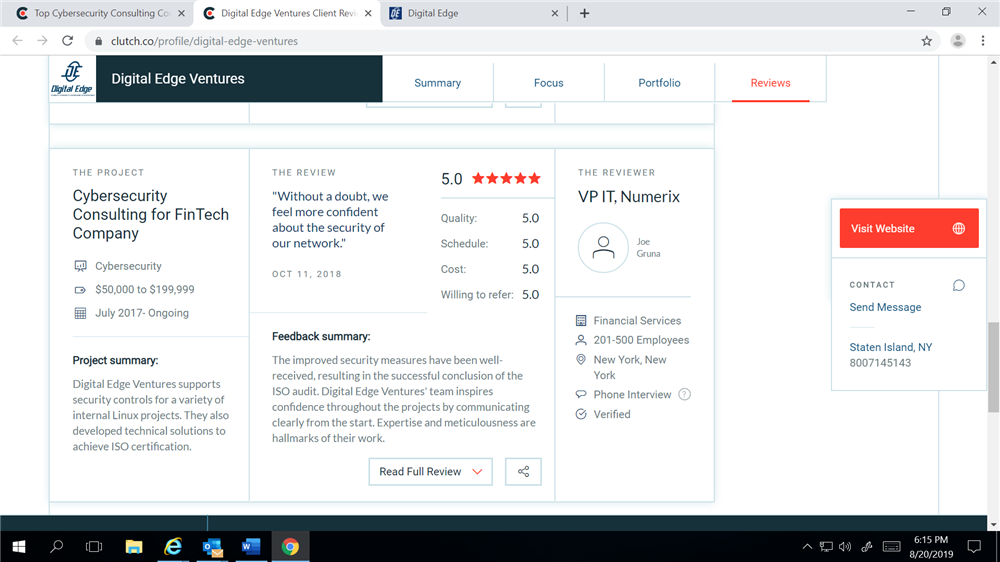View site security lock icon info
1000x562 pixels.
point(98,41)
